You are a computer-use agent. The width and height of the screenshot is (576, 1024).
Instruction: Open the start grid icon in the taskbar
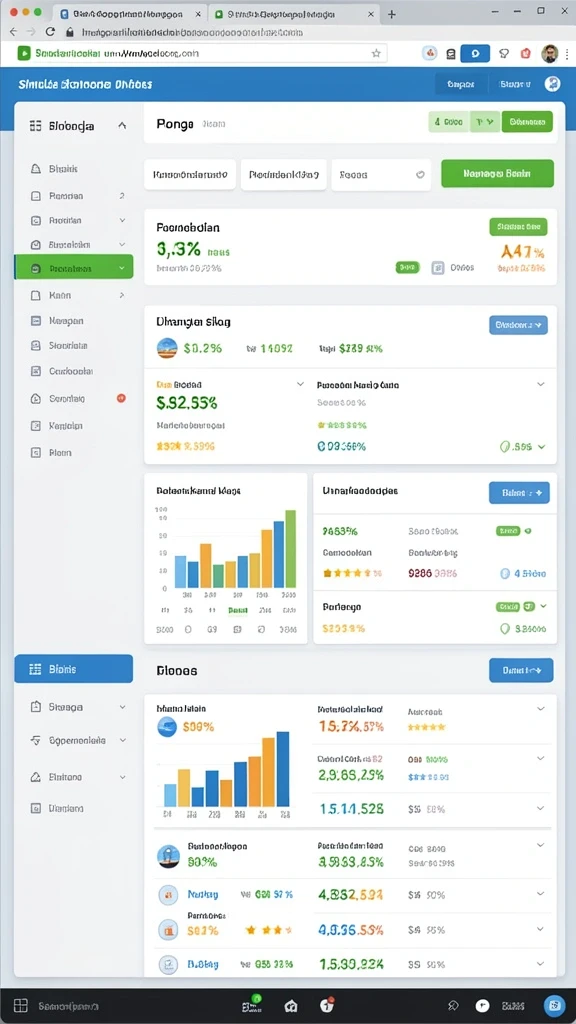[x=20, y=1006]
